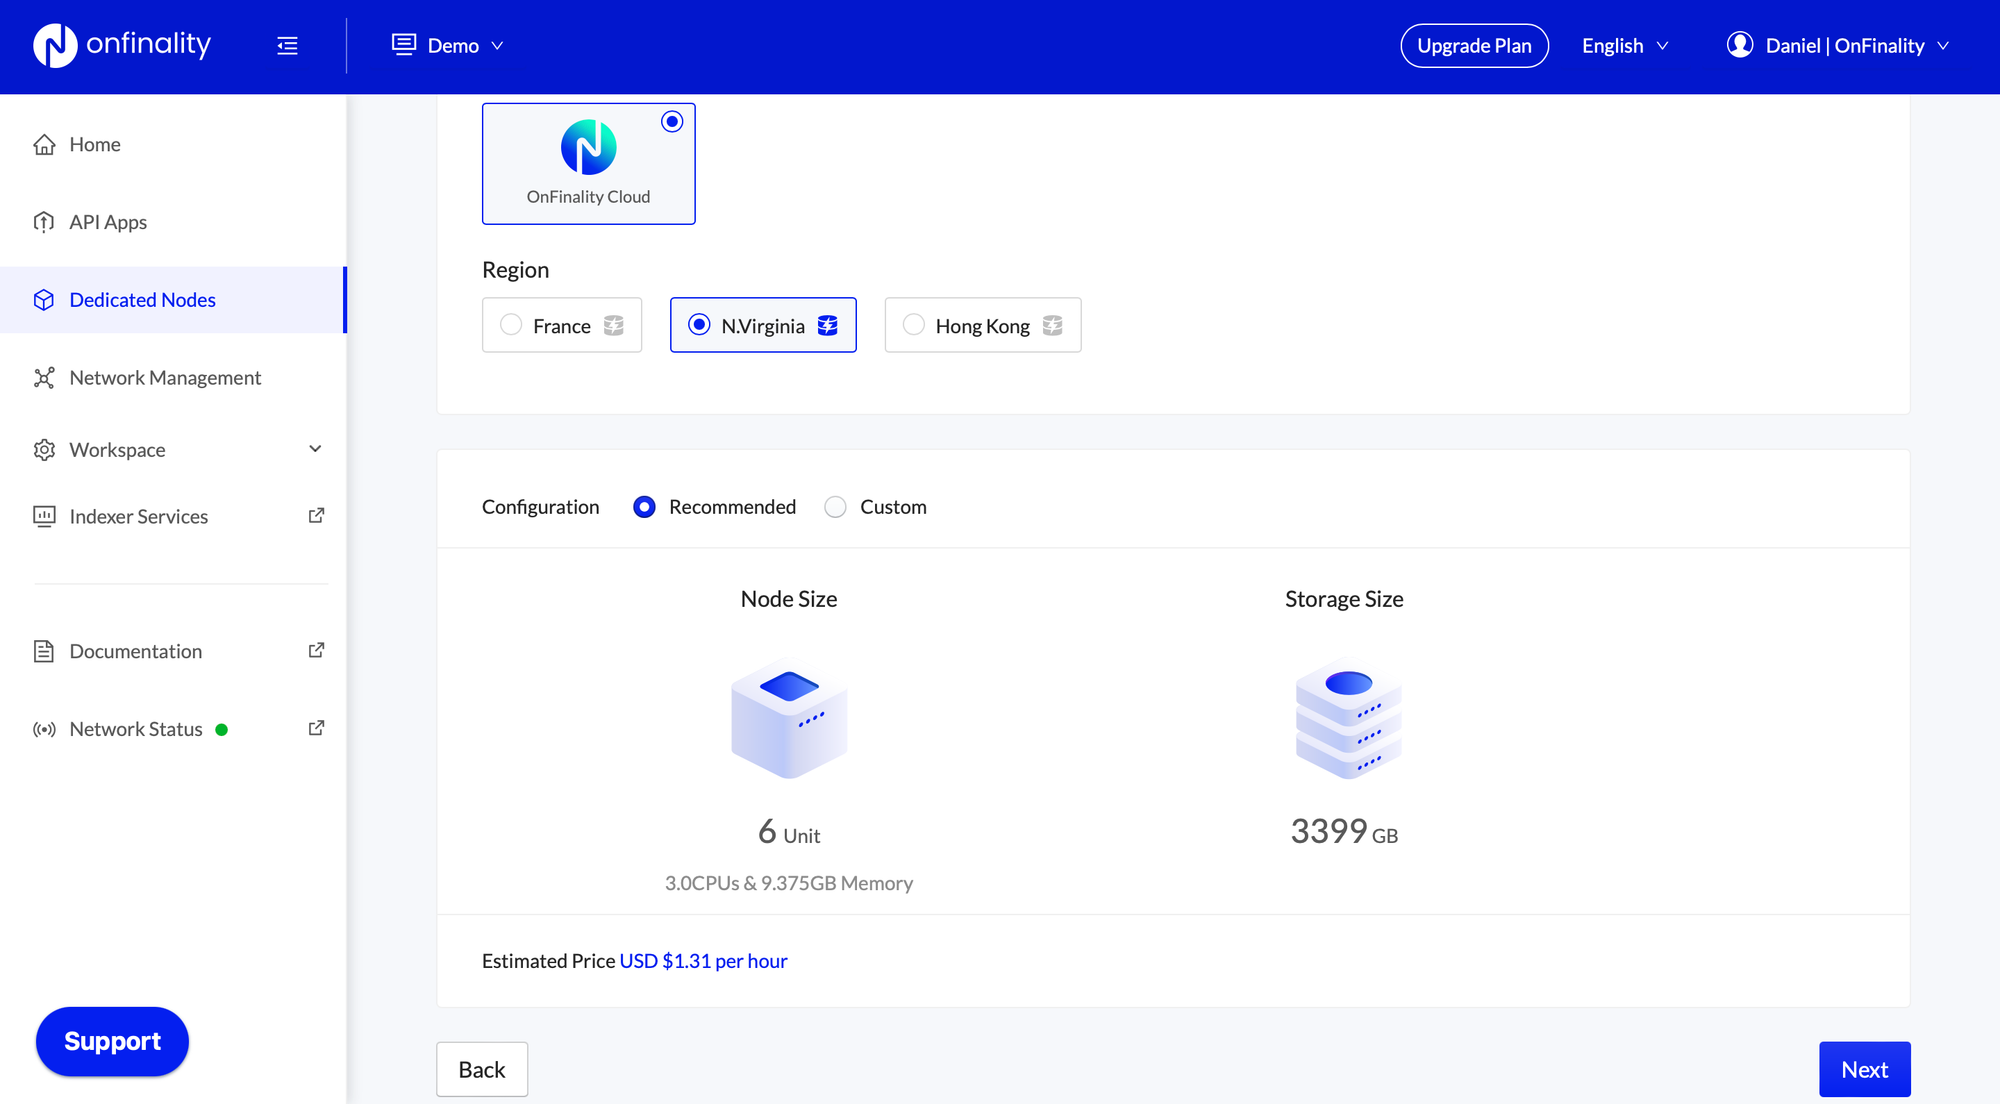Click the API Apps icon
Viewport: 2000px width, 1104px height.
pos(44,221)
